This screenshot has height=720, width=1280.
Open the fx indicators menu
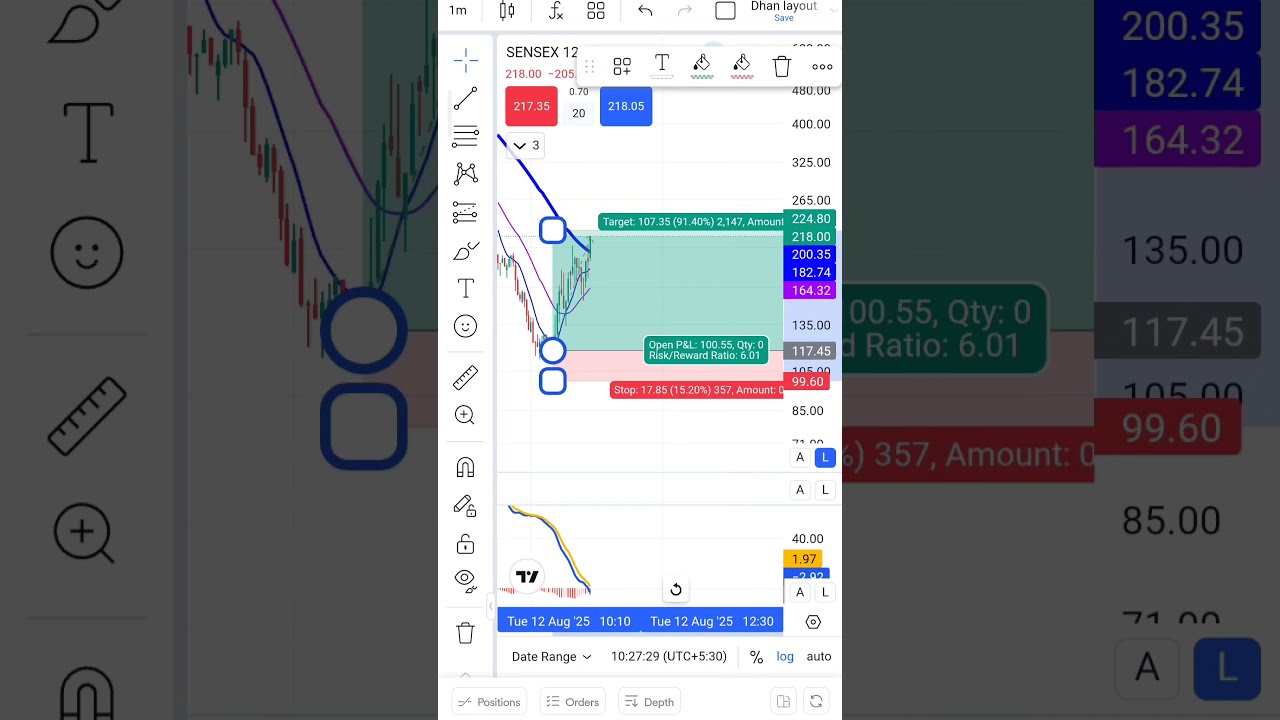[556, 11]
